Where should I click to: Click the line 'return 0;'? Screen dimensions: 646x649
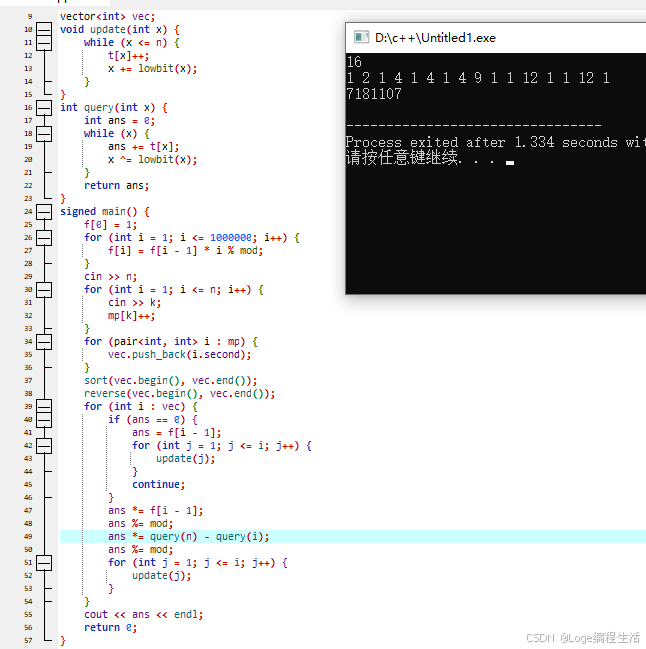pos(110,627)
